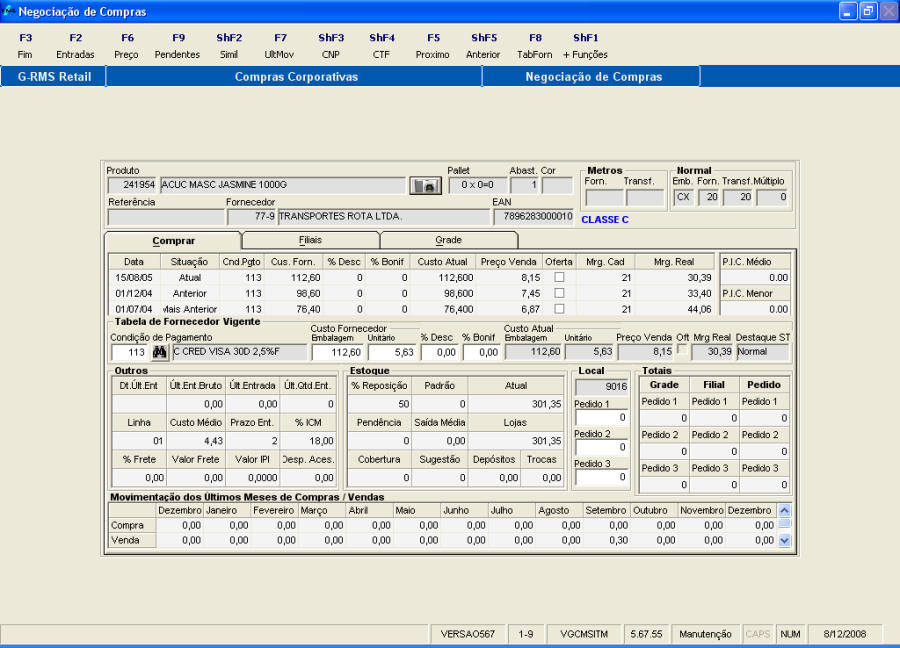Image resolution: width=900 pixels, height=648 pixels.
Task: Click the product search camera icon
Action: 424,186
